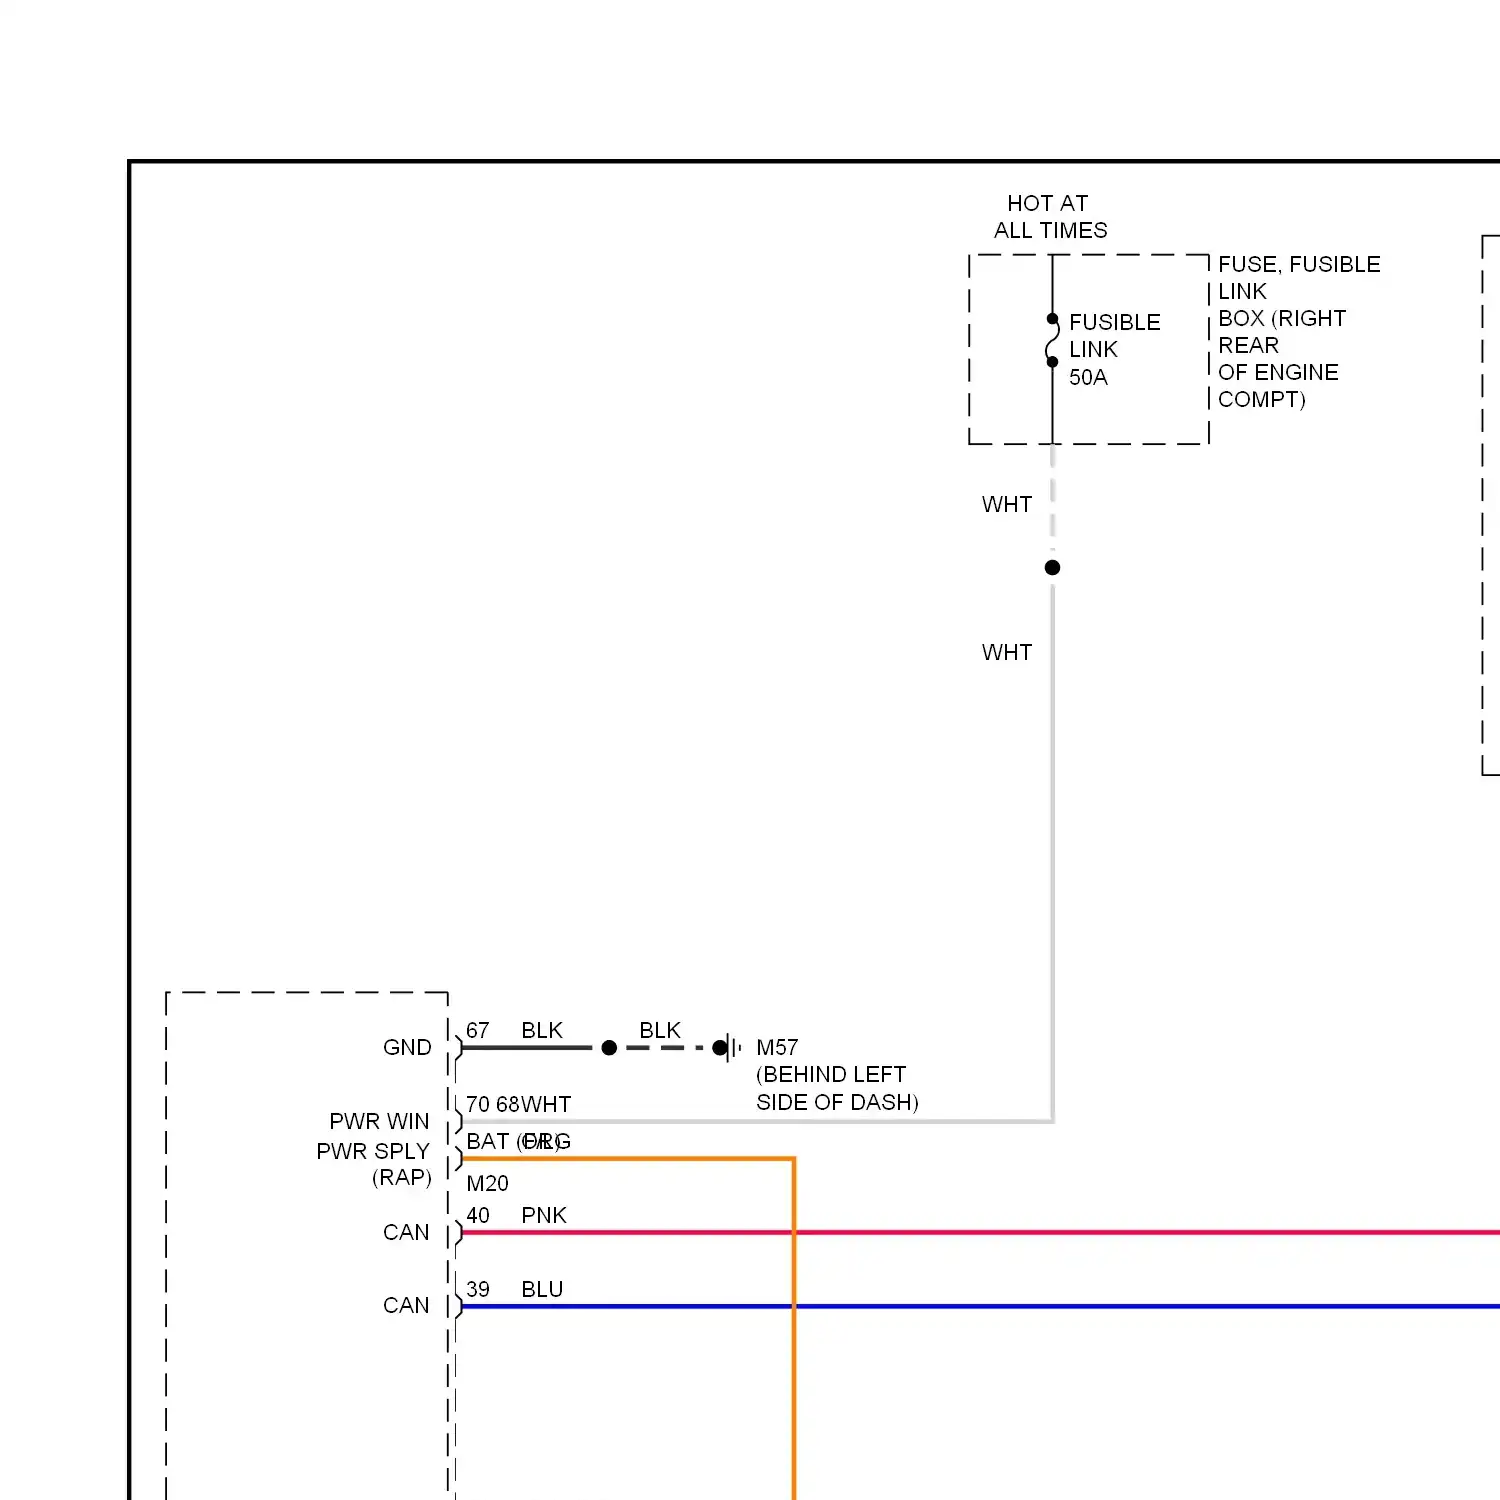
Task: Click the WHT label between fuse box and splice dot
Action: [1006, 504]
